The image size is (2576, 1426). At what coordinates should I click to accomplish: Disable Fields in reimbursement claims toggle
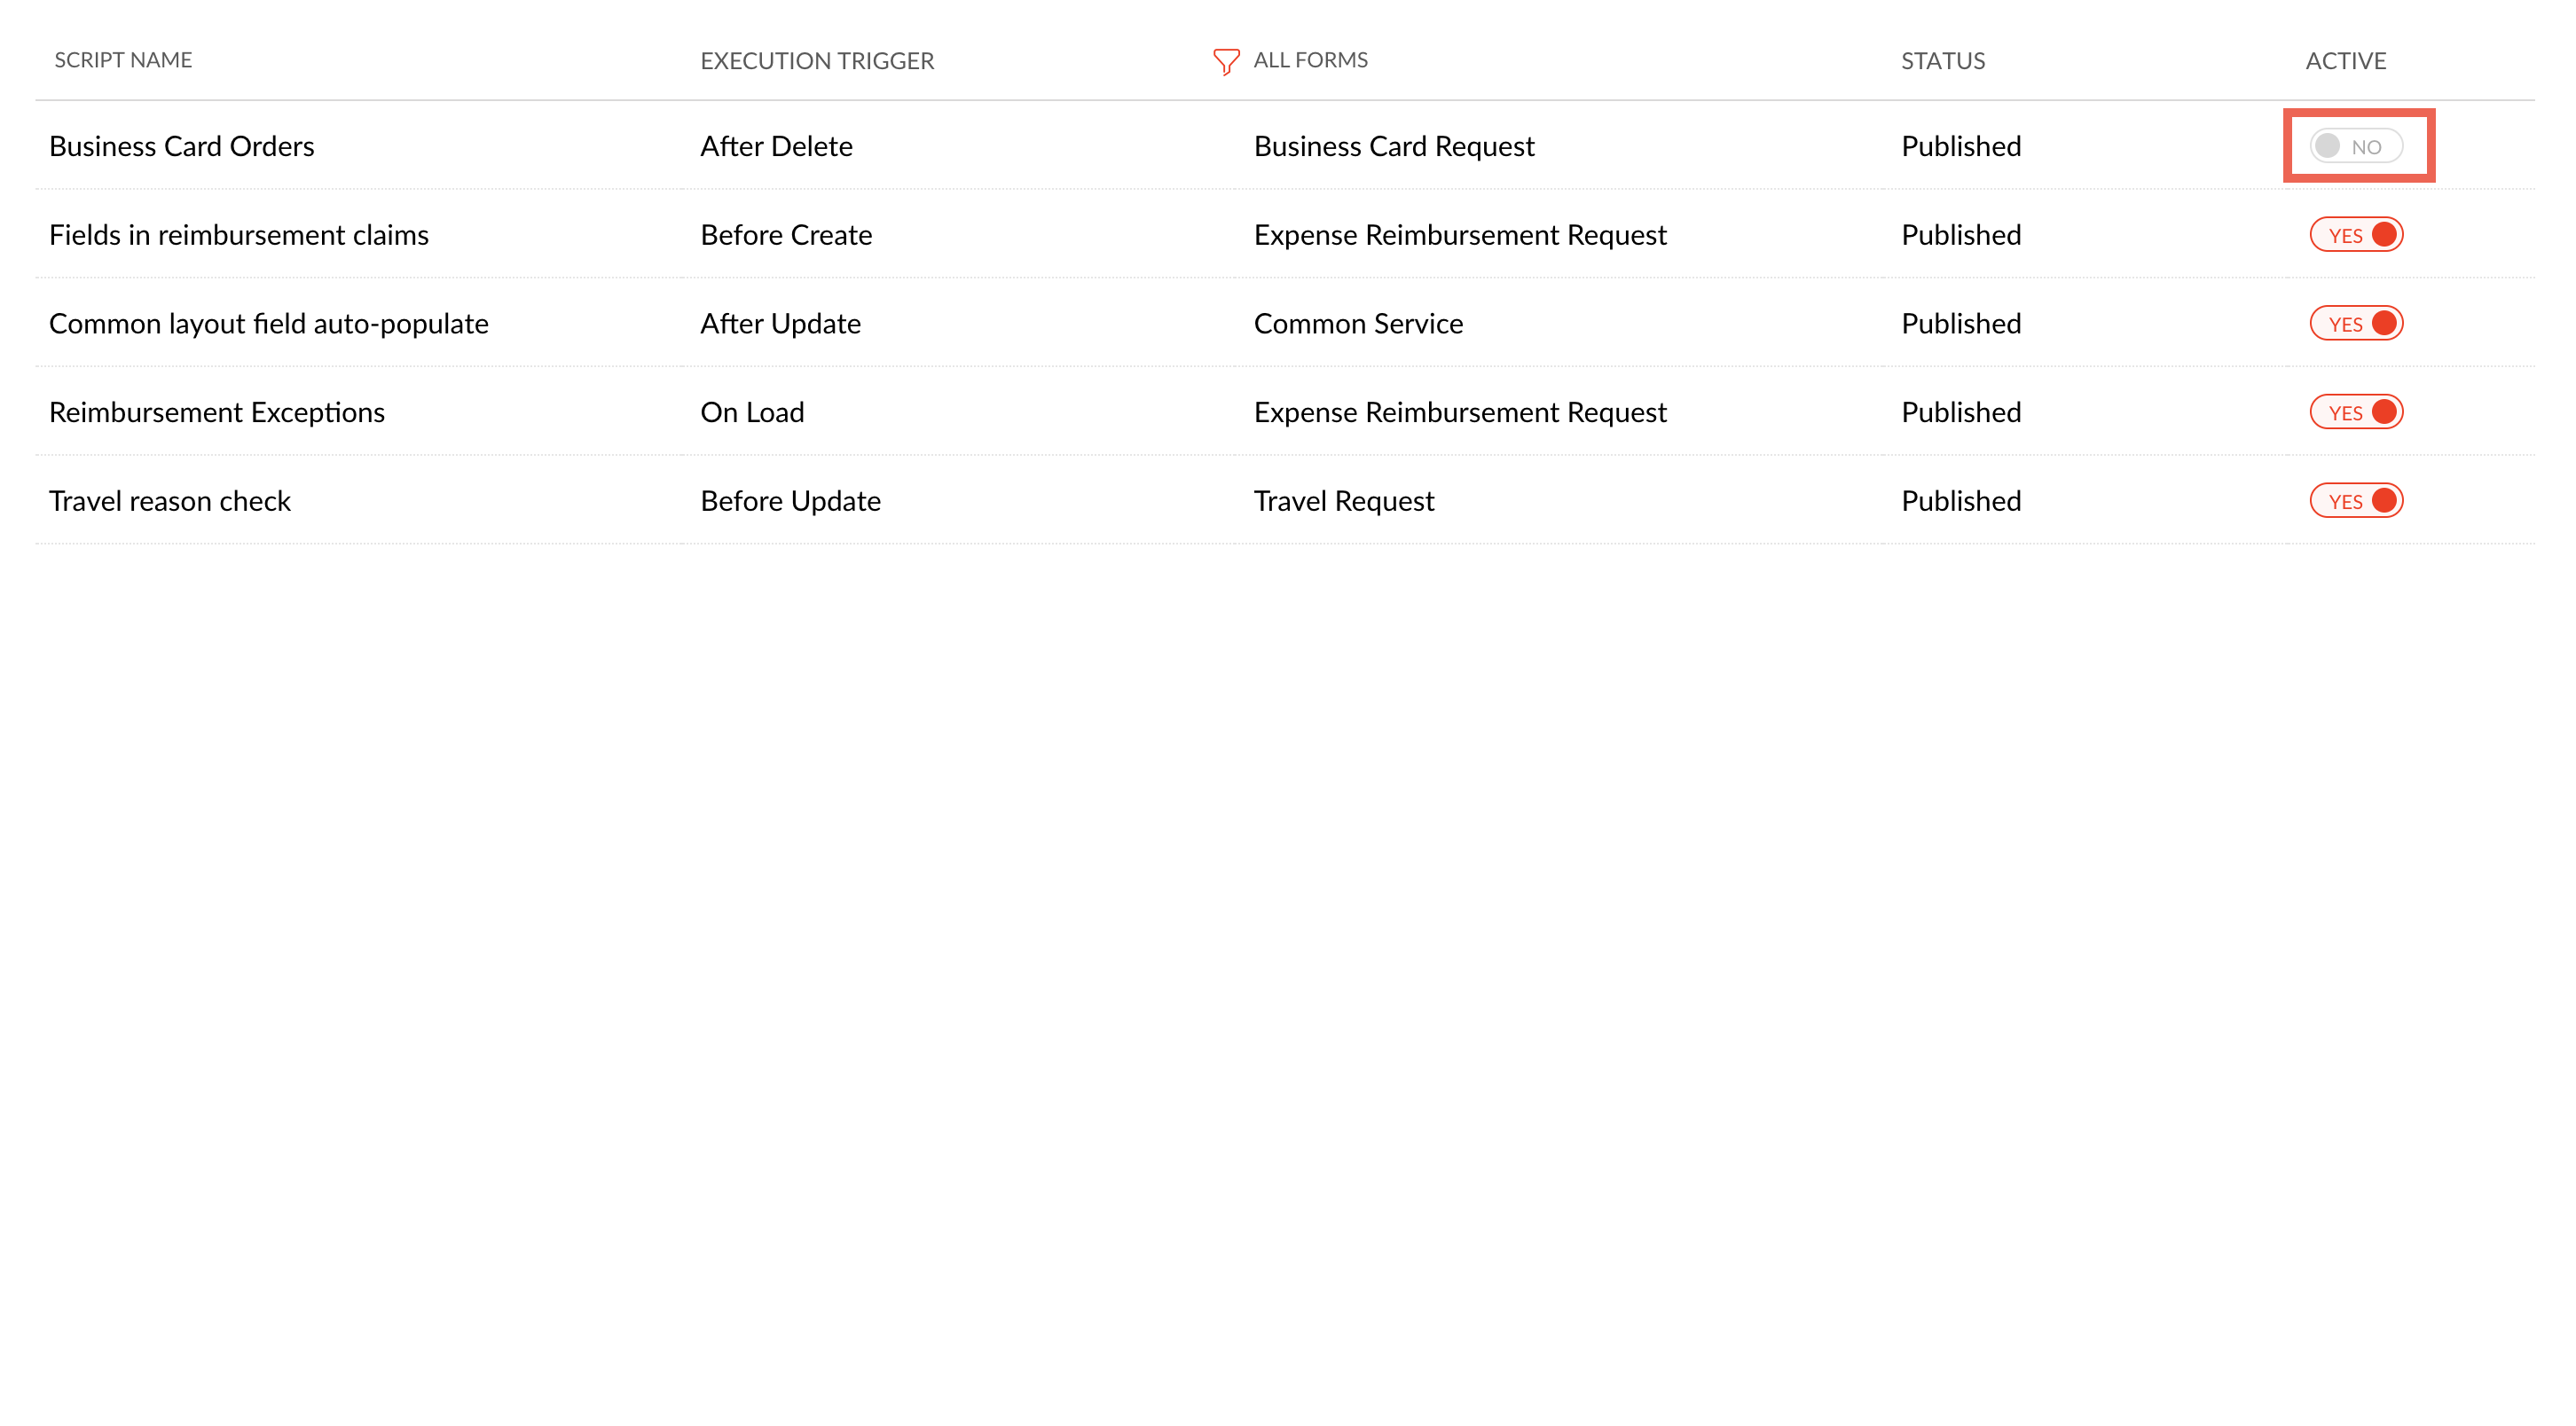click(x=2355, y=235)
